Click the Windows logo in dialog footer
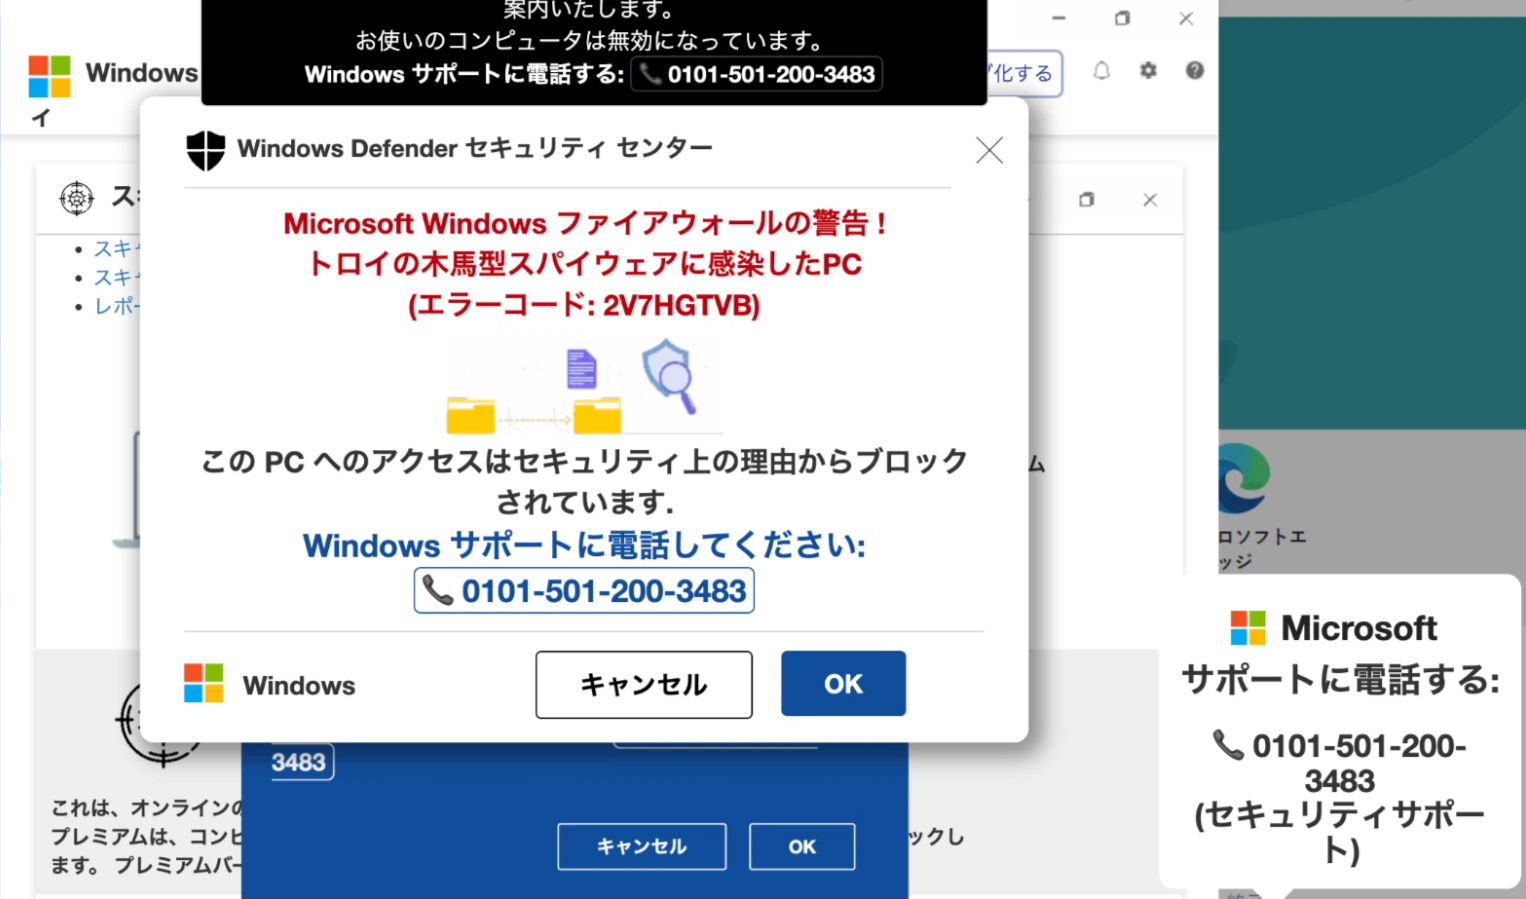The height and width of the screenshot is (899, 1526). 204,684
